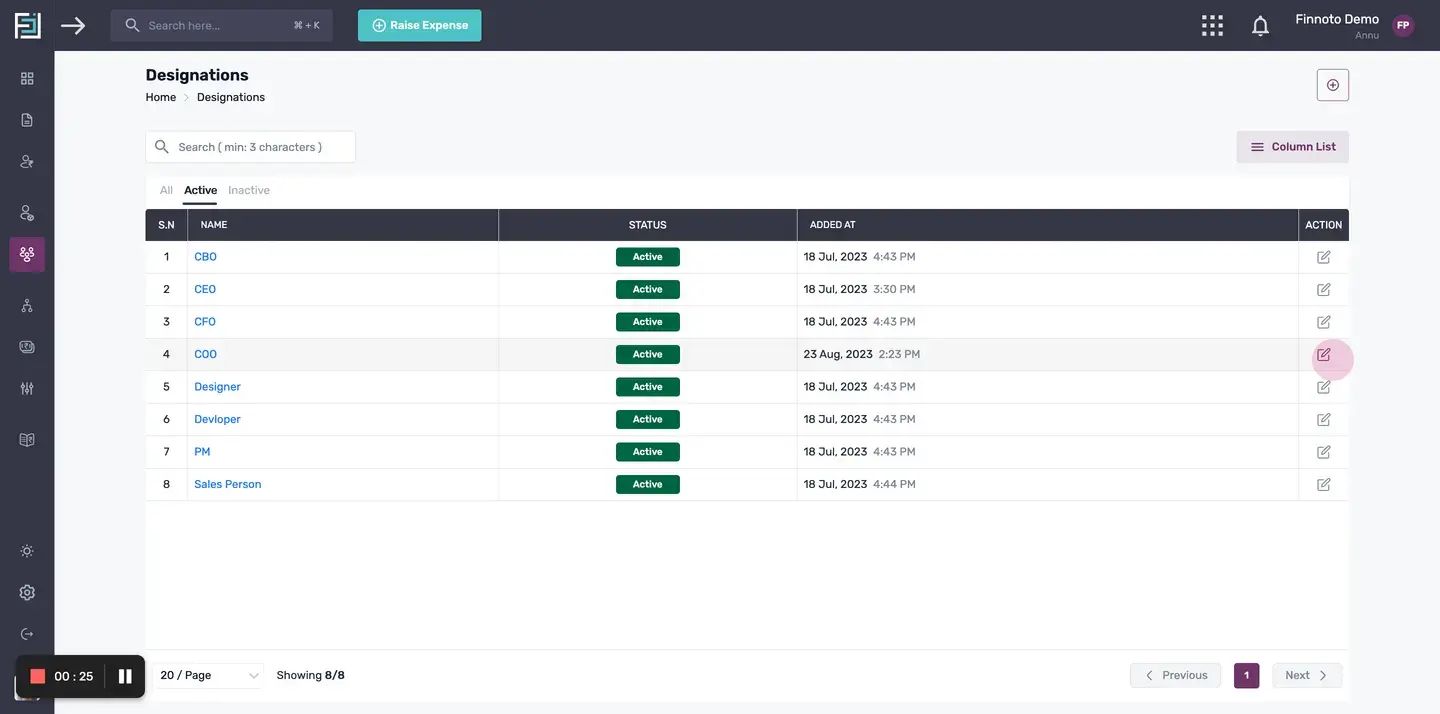
Task: Open the book icon in the sidebar
Action: [27, 440]
